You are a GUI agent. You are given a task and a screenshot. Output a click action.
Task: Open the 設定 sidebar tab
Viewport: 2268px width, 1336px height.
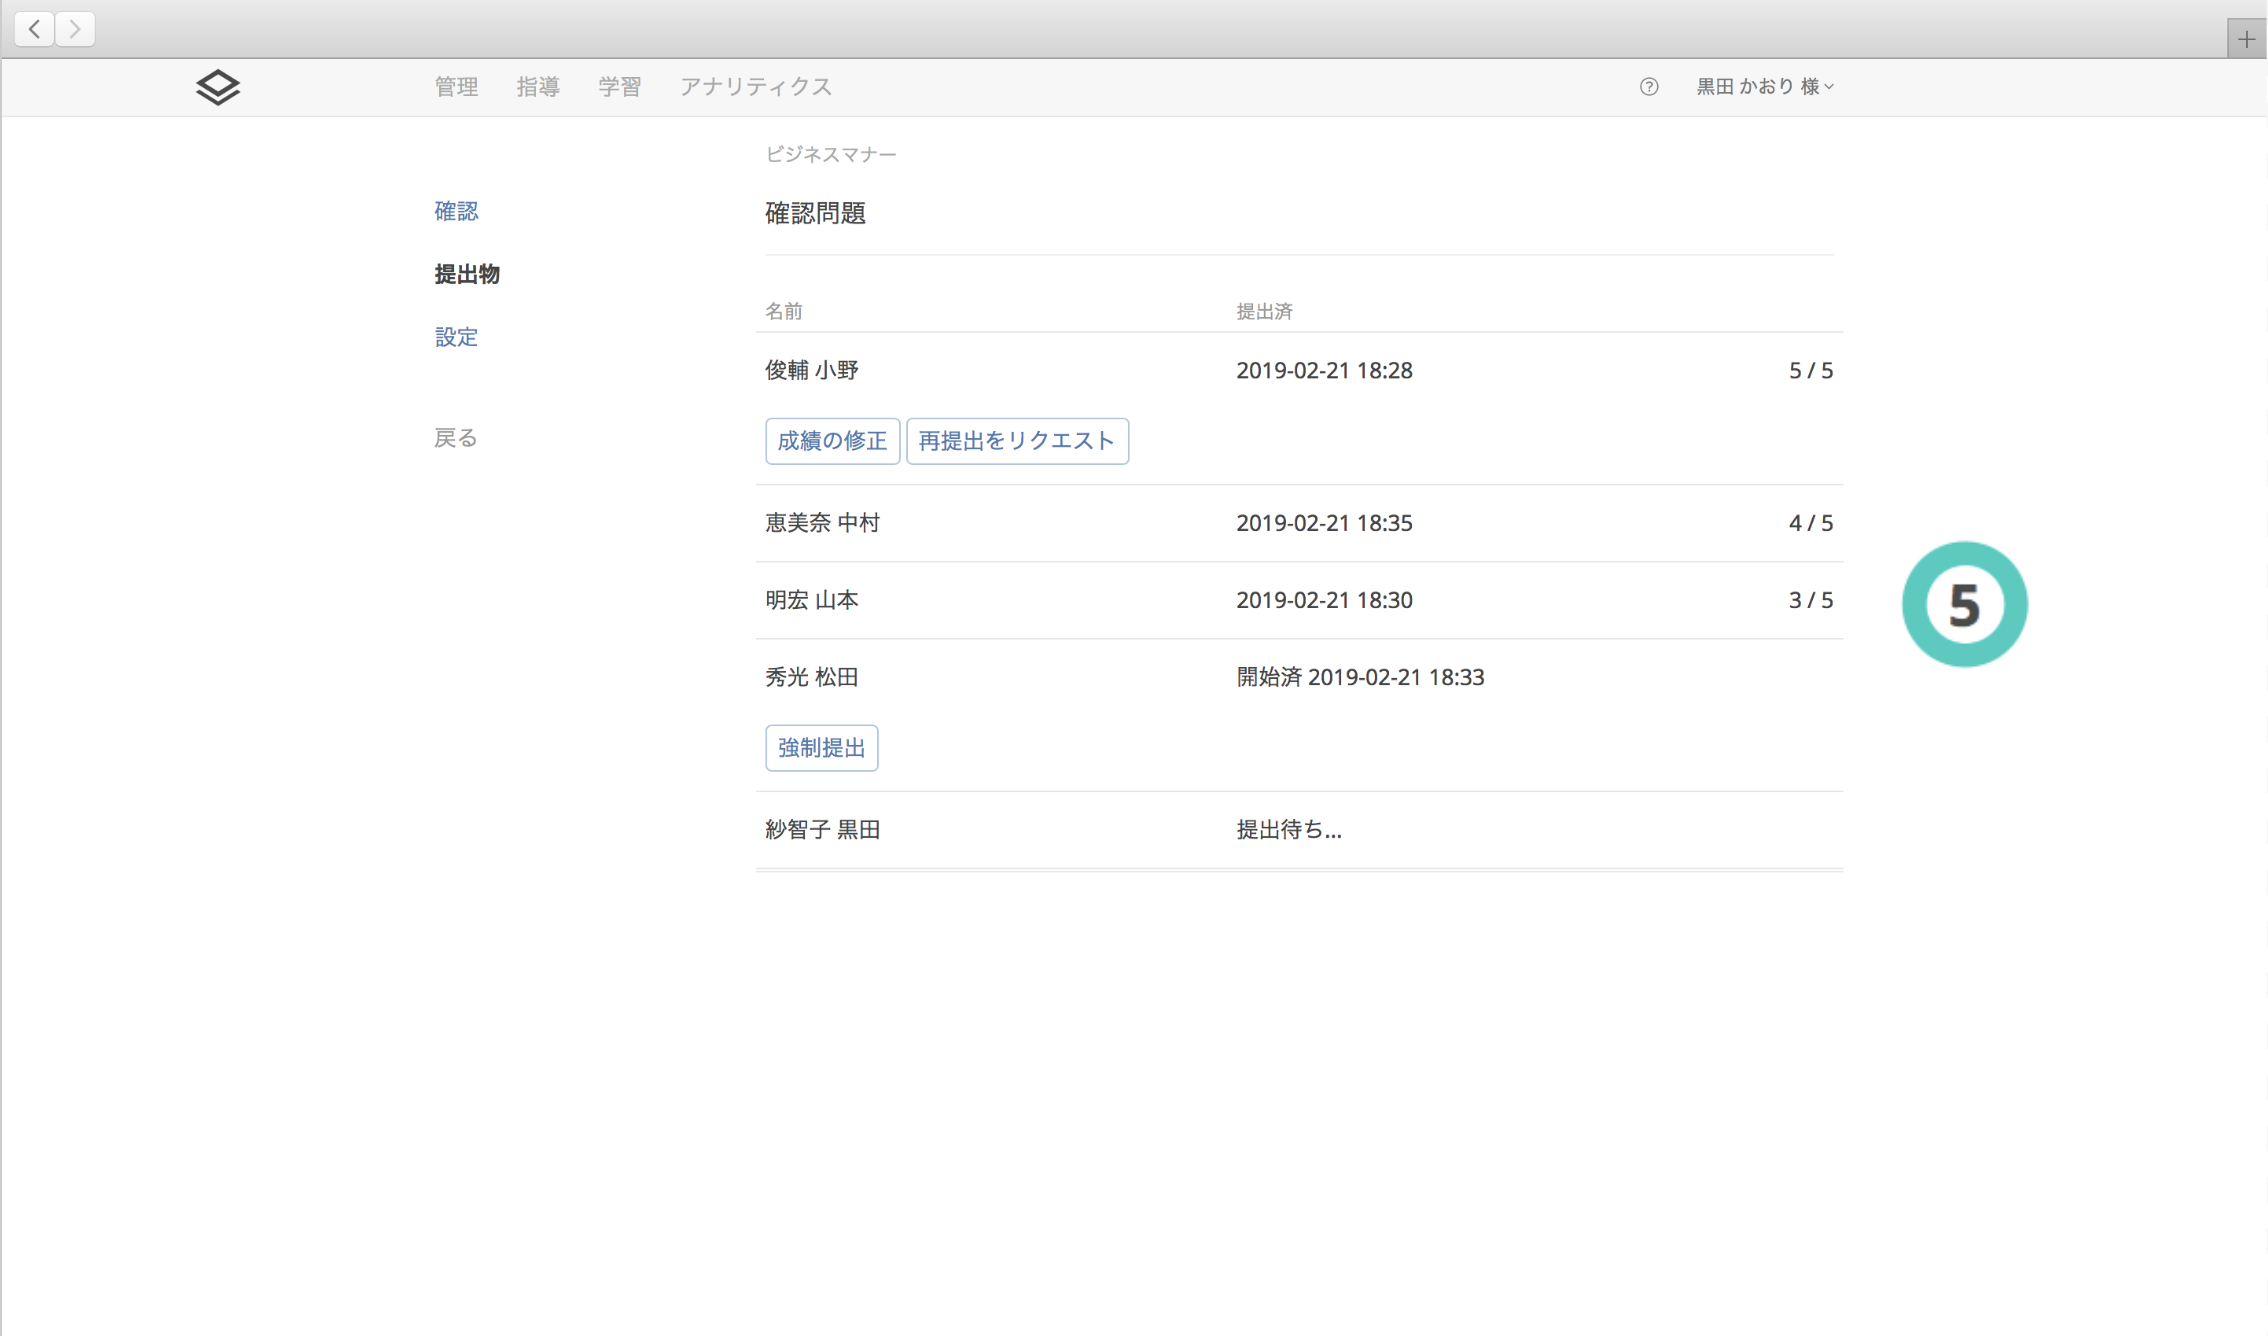[456, 337]
